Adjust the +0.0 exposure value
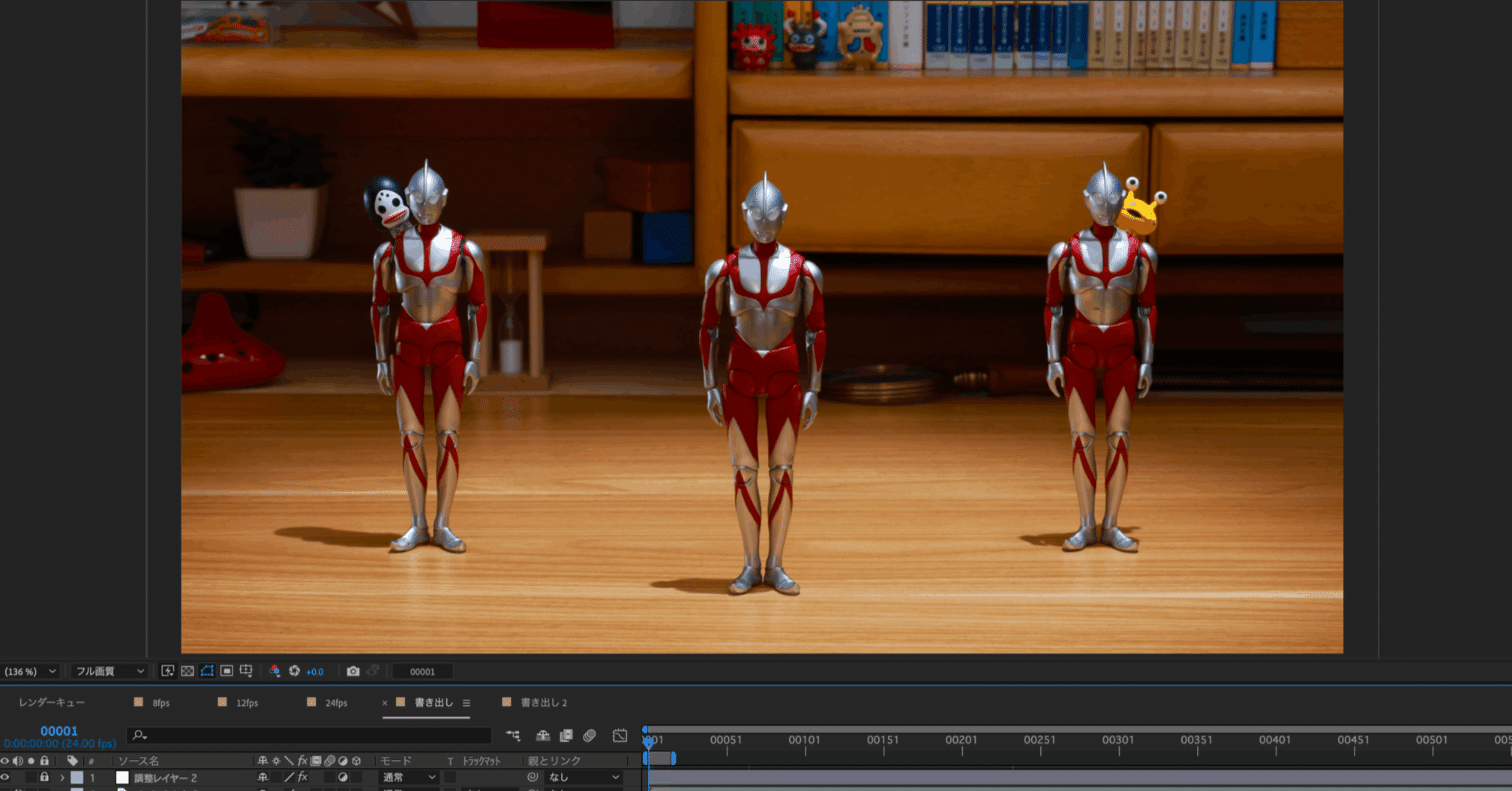 point(315,671)
